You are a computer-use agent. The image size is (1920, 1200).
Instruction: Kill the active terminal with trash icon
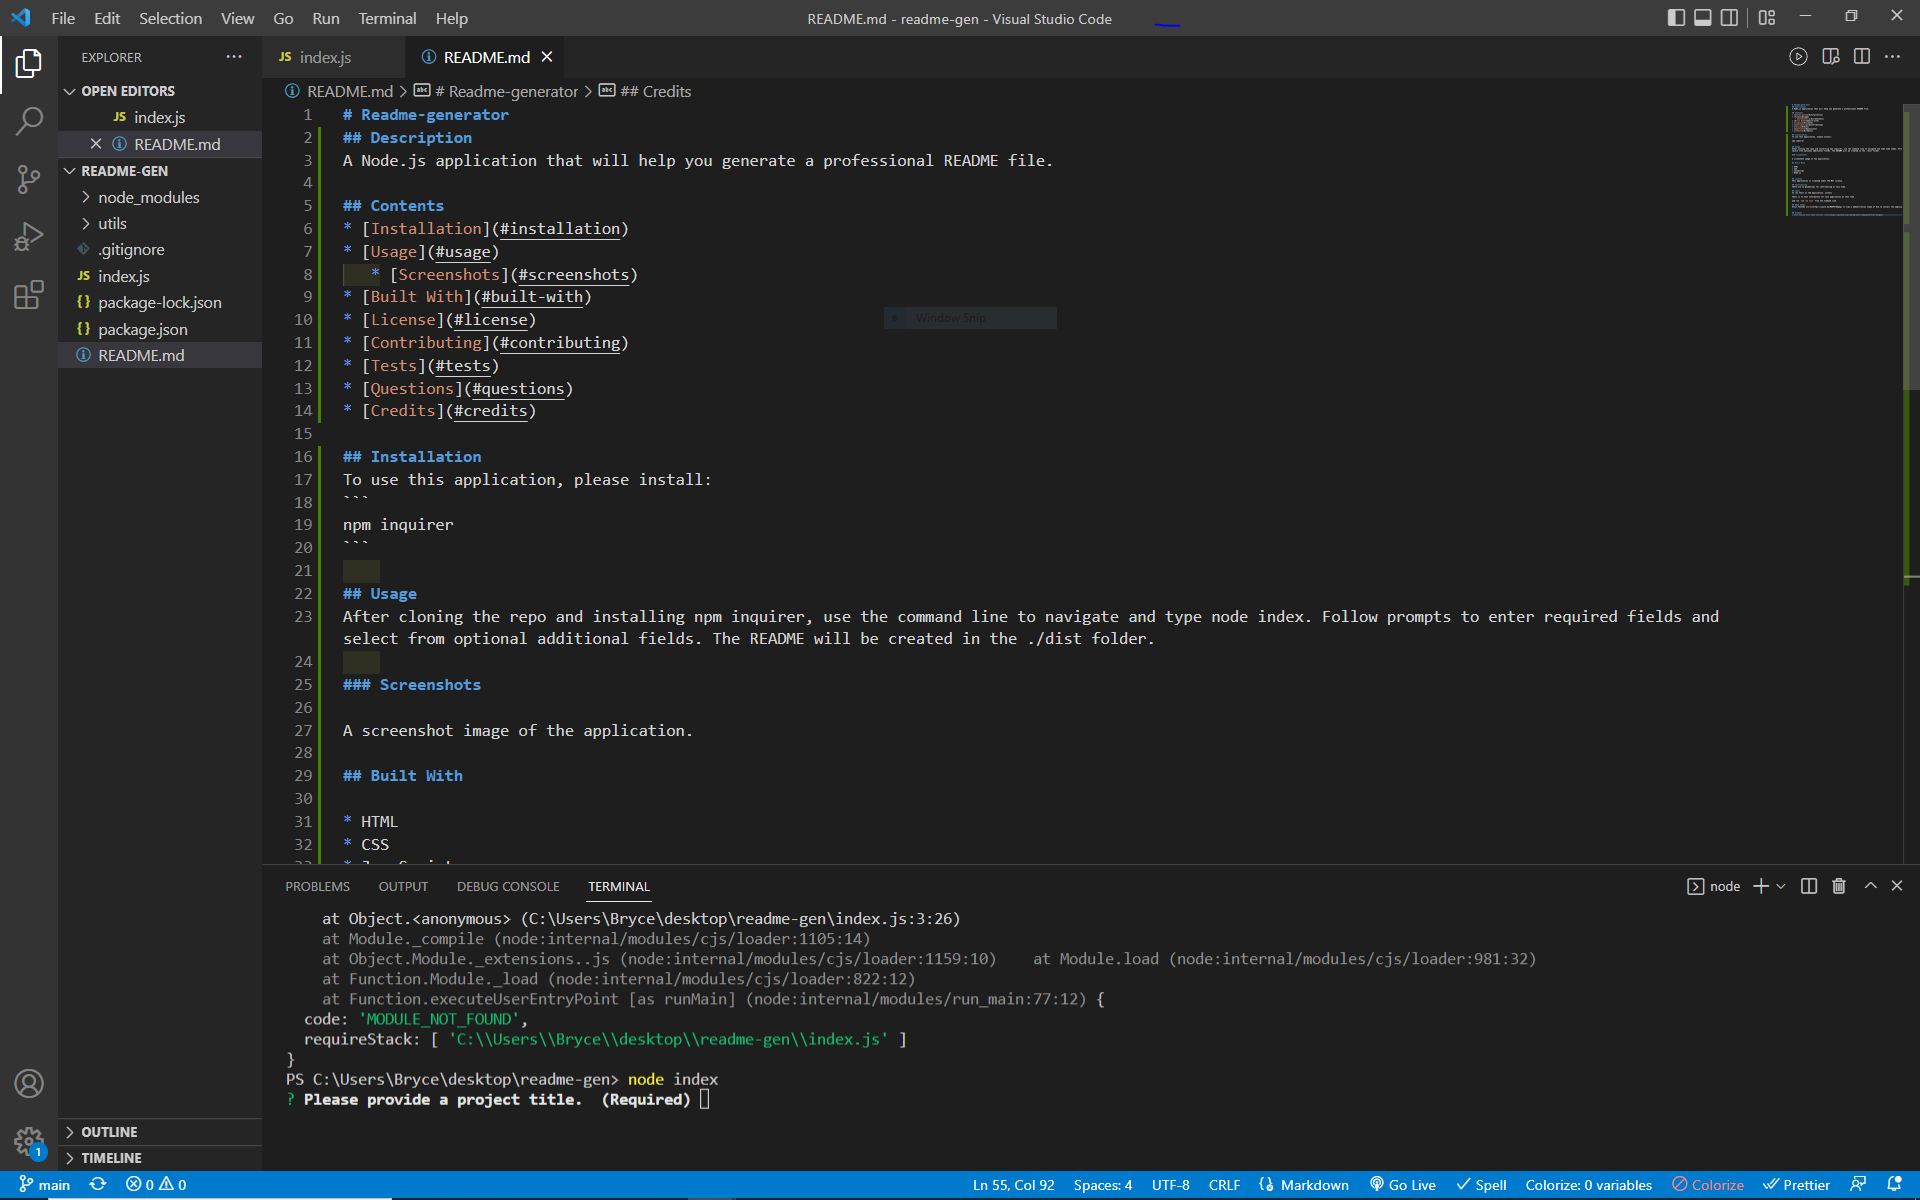[x=1838, y=886]
